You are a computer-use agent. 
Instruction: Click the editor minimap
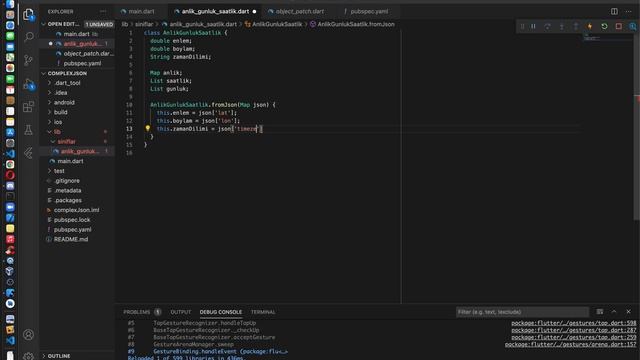click(608, 38)
